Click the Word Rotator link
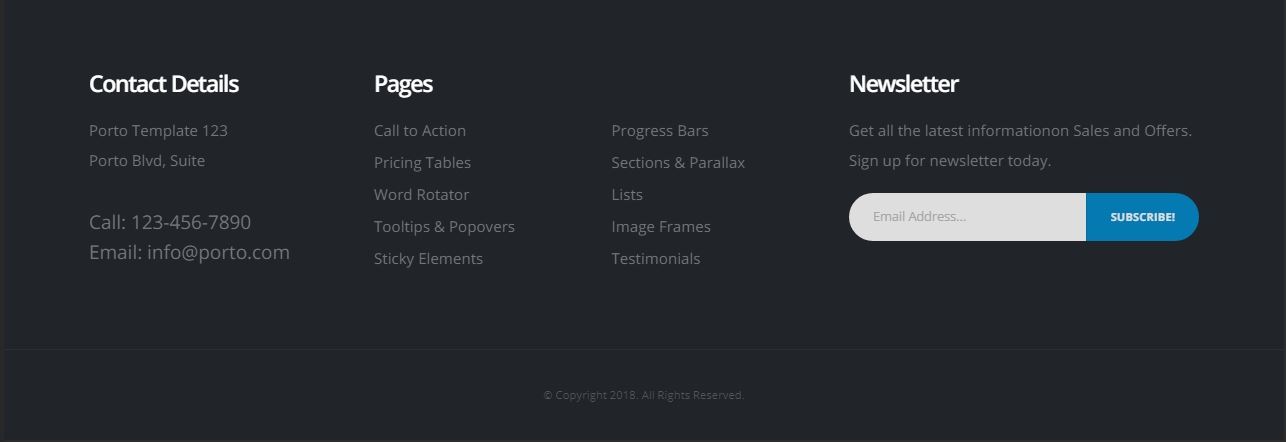1286x442 pixels. 421,195
